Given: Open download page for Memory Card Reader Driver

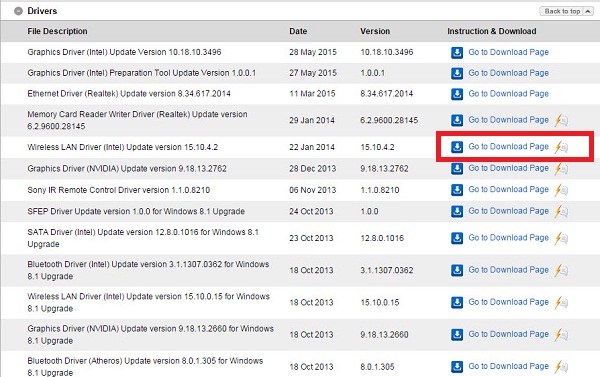Looking at the screenshot, I should (509, 120).
